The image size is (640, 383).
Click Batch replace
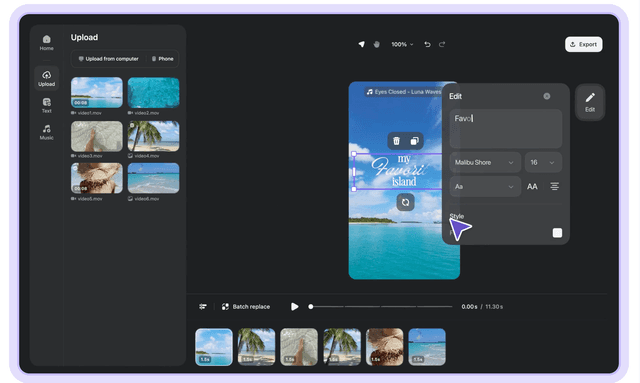(246, 307)
